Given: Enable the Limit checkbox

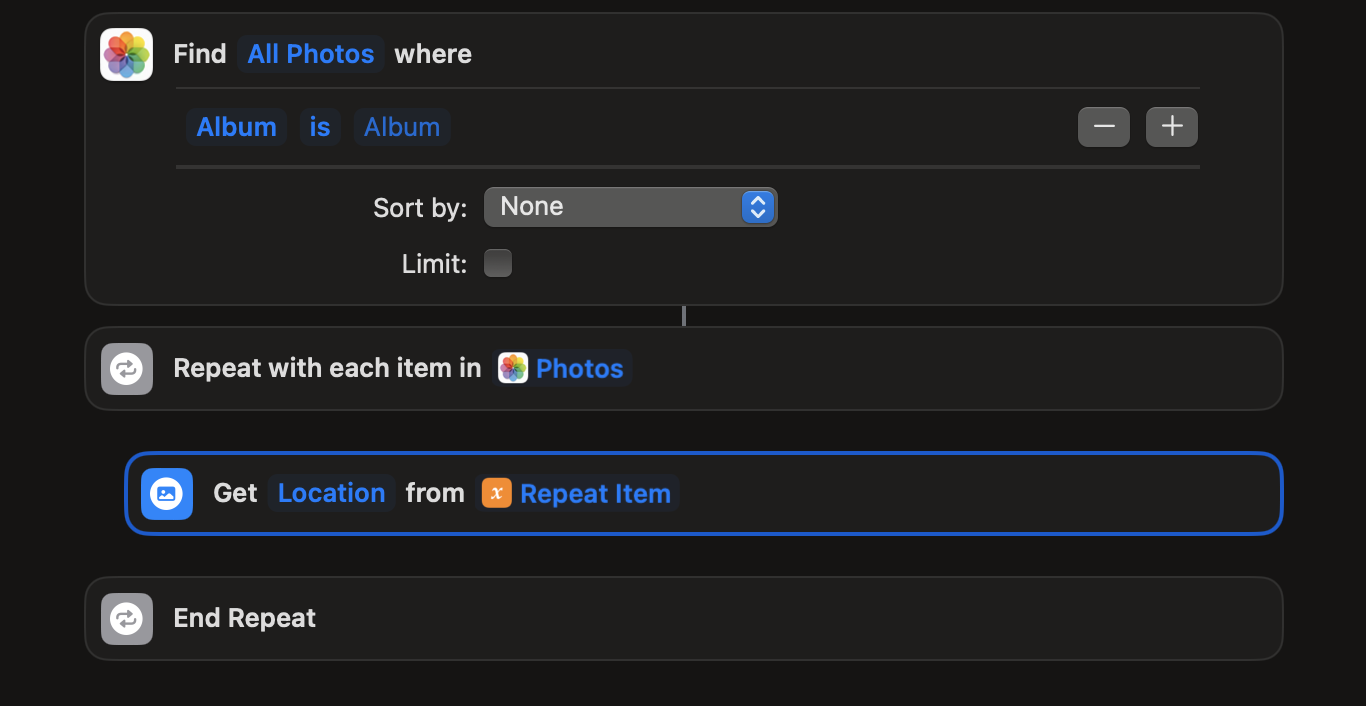Looking at the screenshot, I should [x=498, y=263].
